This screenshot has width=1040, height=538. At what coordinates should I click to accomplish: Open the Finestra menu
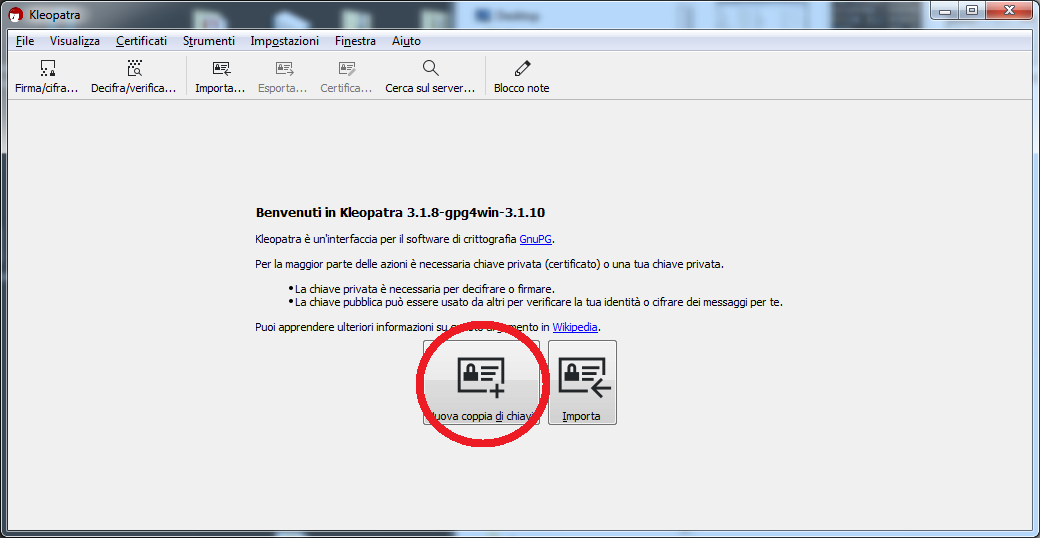356,41
